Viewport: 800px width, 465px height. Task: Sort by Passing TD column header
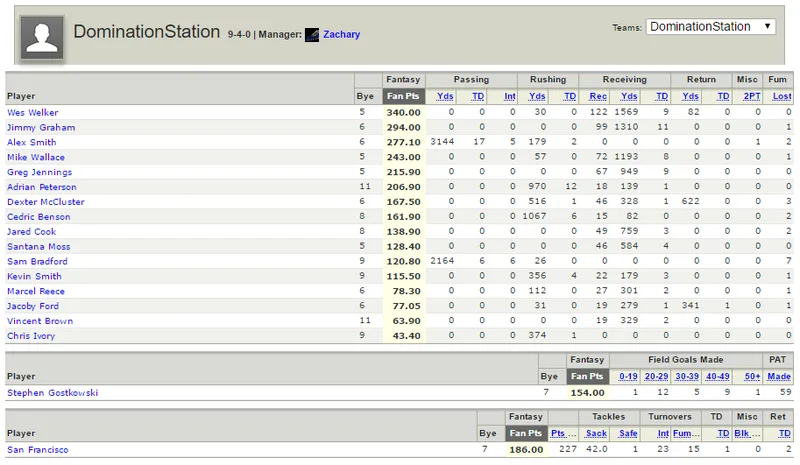point(478,96)
